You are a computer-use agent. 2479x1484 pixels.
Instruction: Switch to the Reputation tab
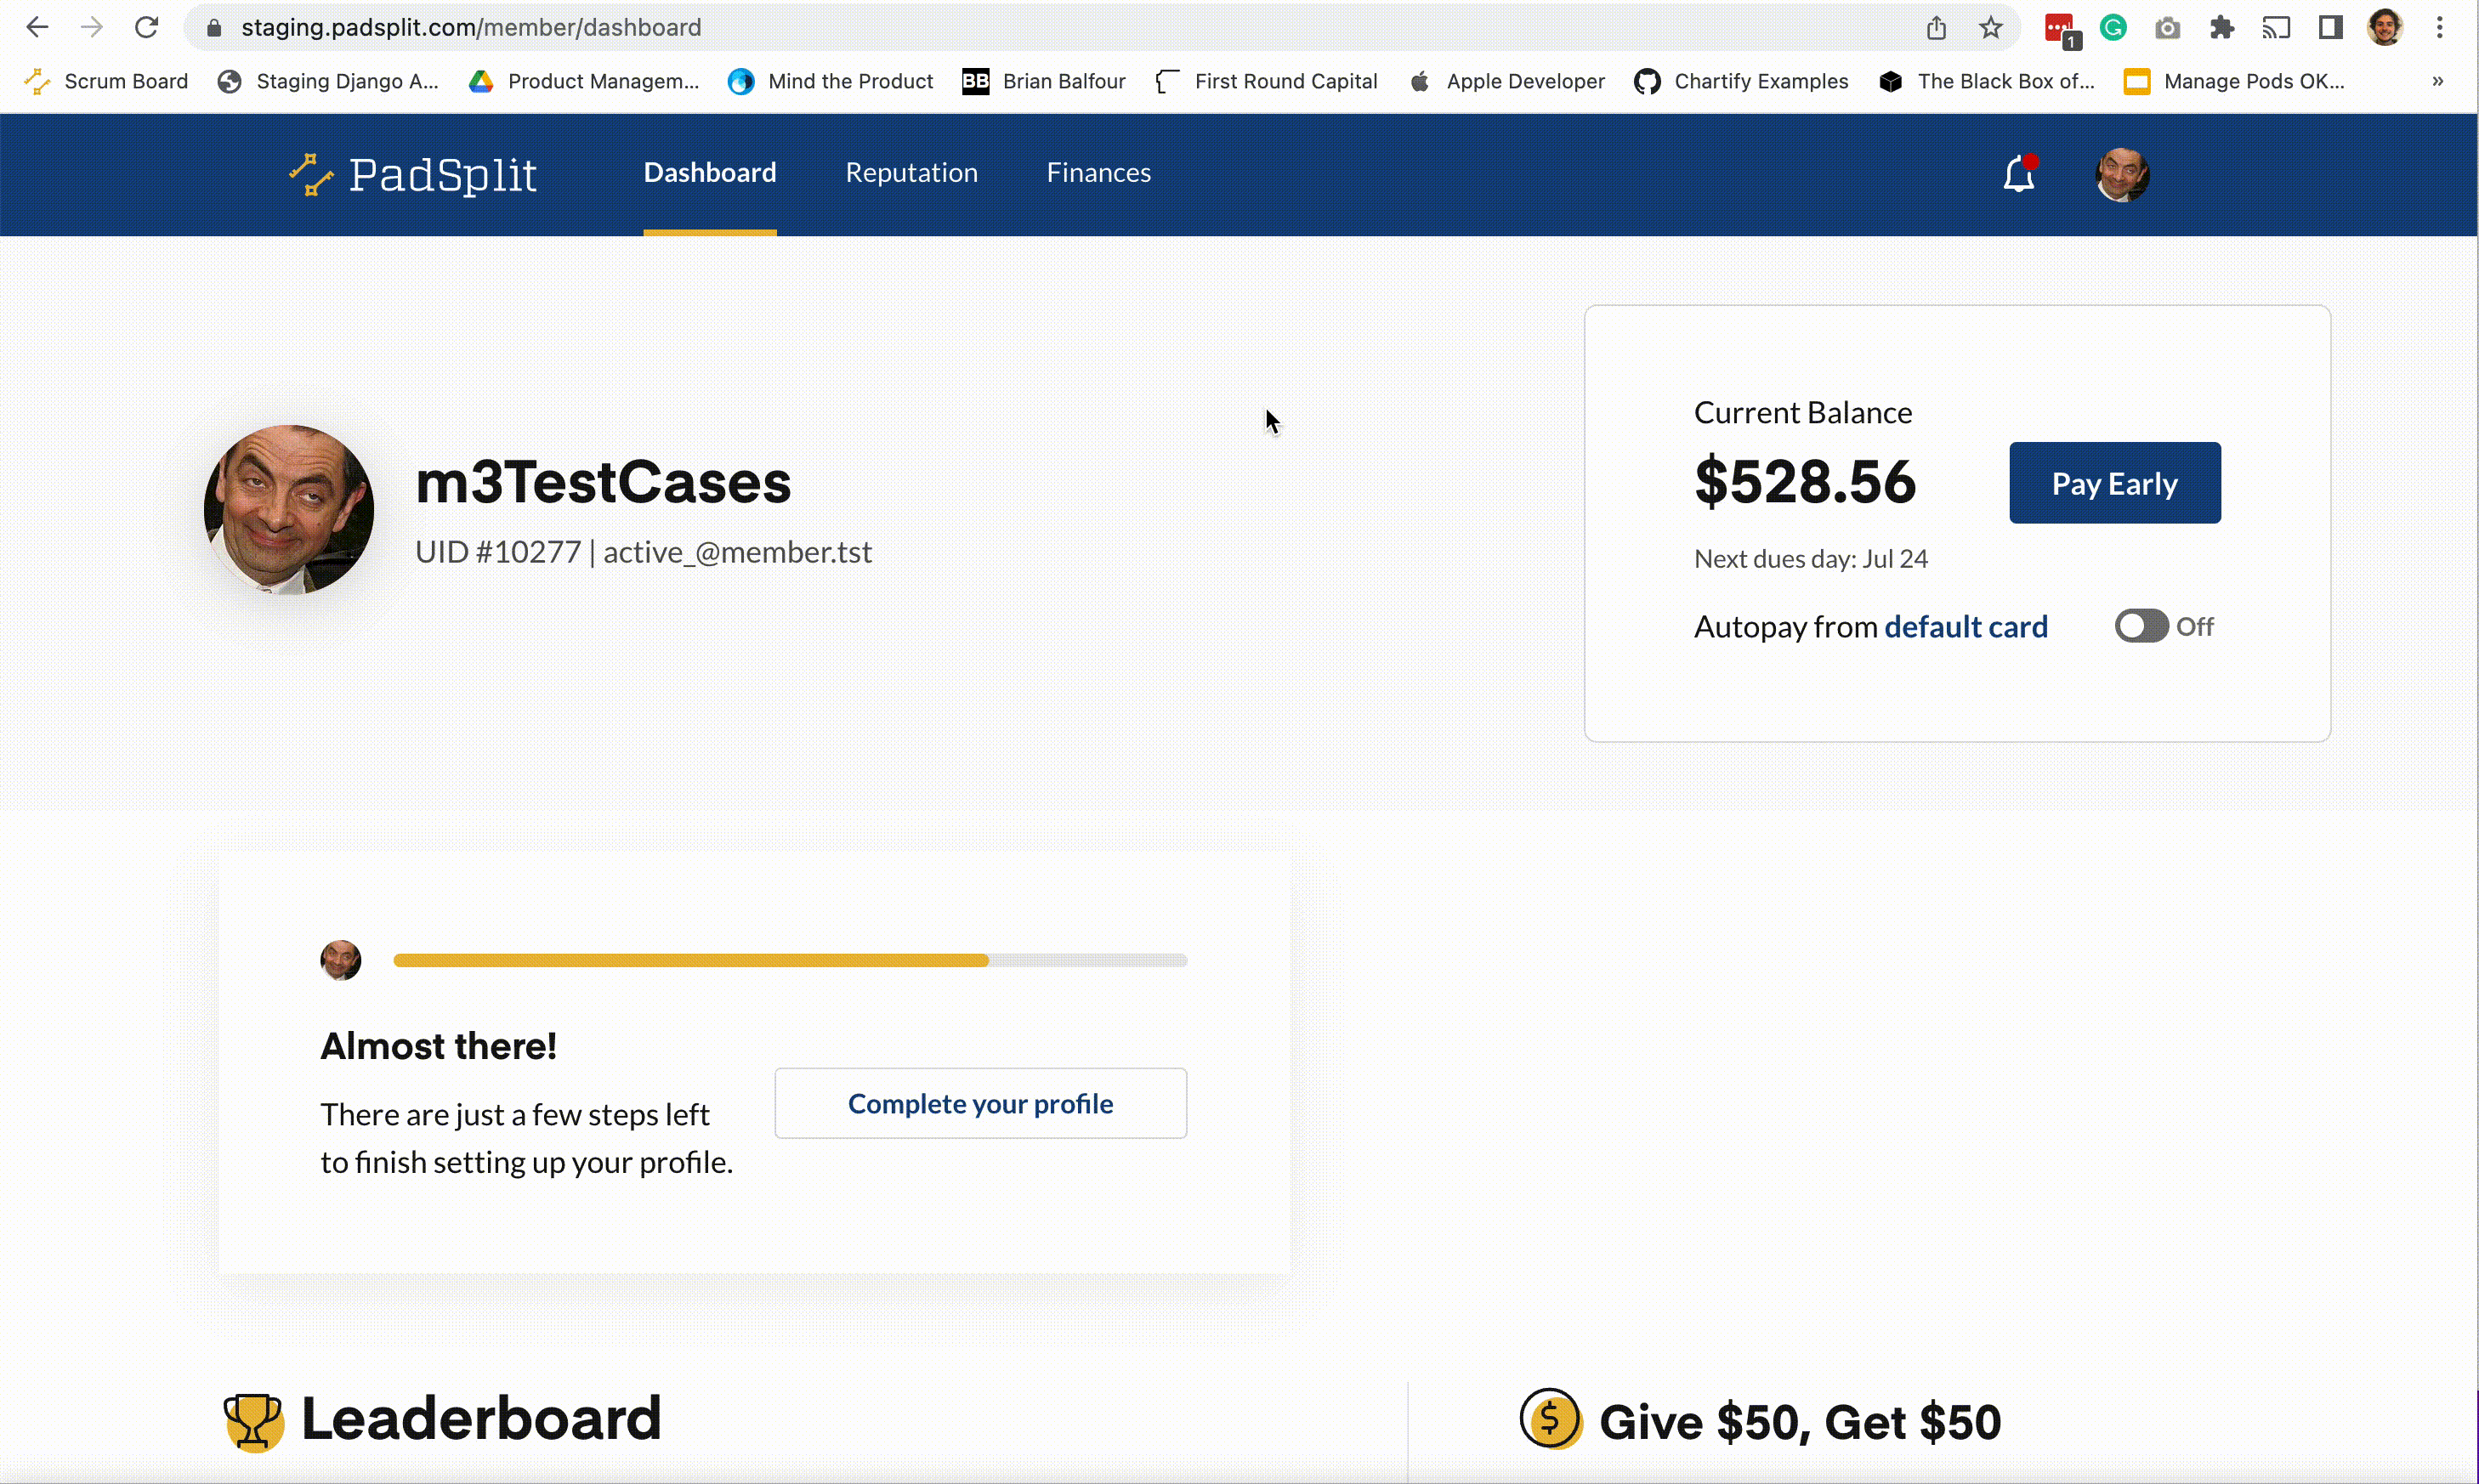911,173
